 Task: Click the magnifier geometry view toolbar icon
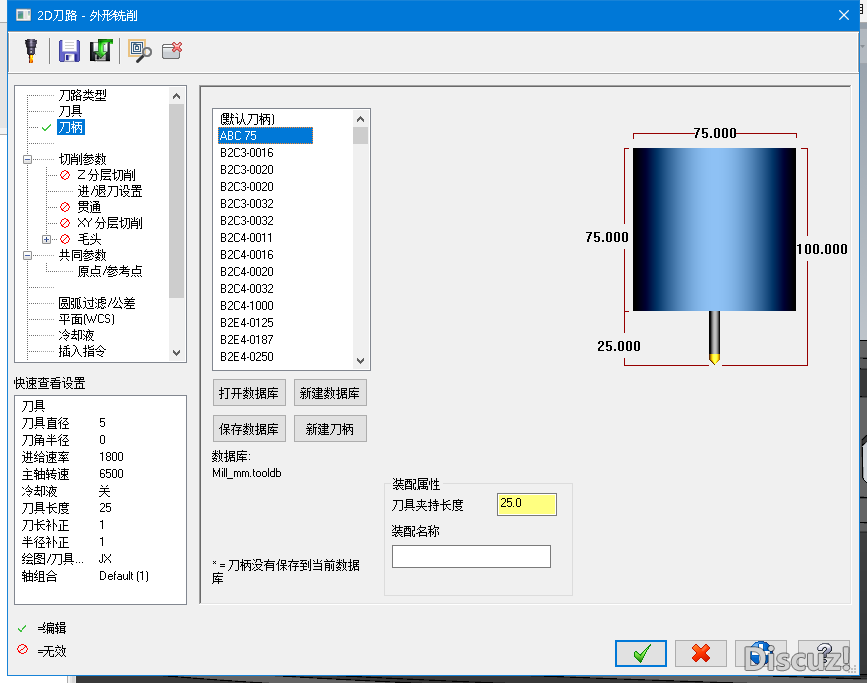[139, 51]
